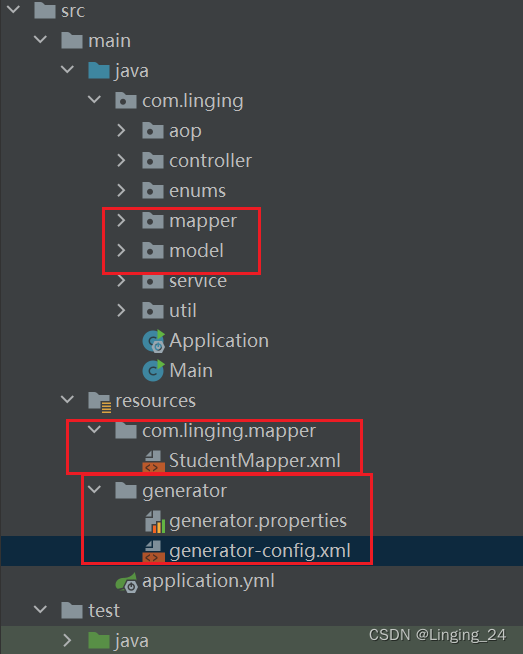Image resolution: width=523 pixels, height=654 pixels.
Task: Click the StudentMapper.xml file icon
Action: 153,461
